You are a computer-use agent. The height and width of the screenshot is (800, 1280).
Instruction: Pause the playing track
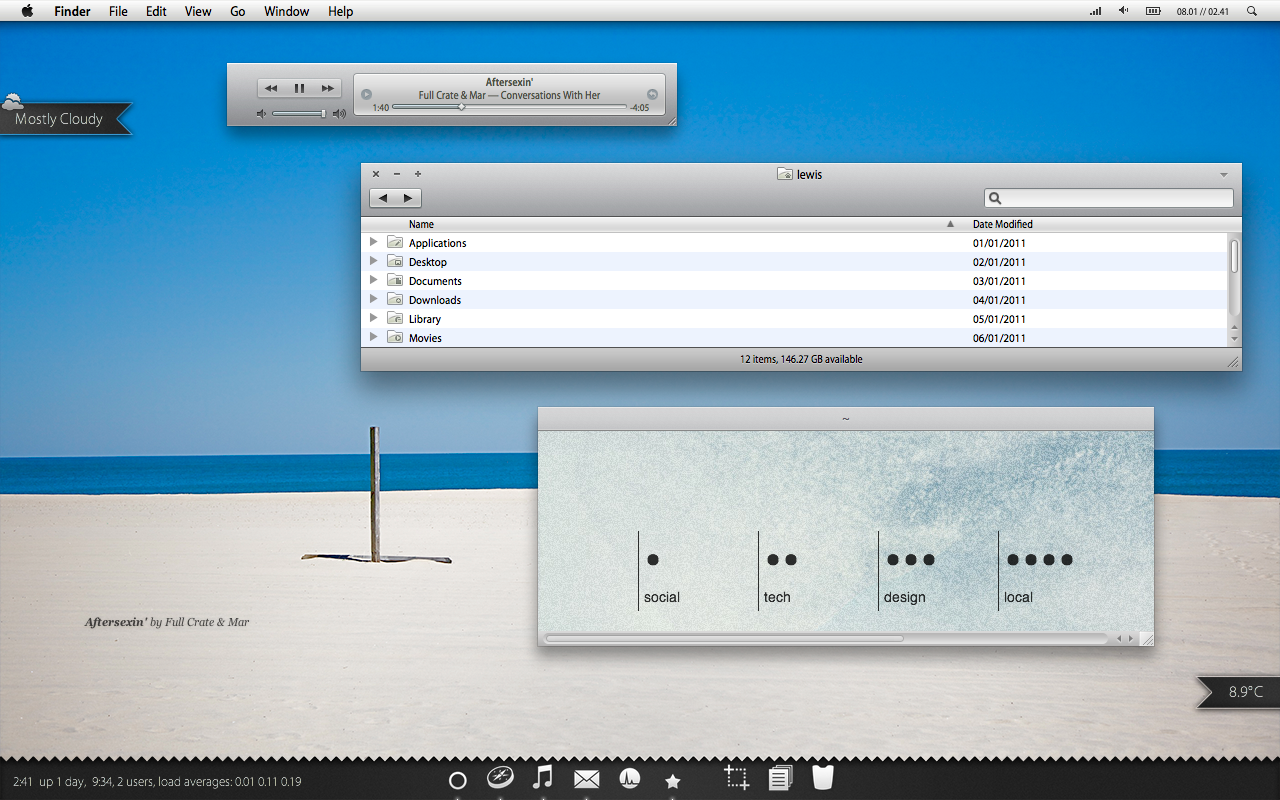tap(299, 88)
